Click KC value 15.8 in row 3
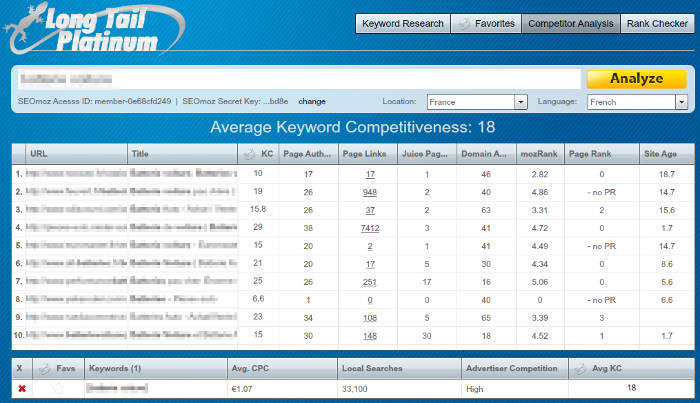Viewport: 700px width, 403px height. (258, 209)
